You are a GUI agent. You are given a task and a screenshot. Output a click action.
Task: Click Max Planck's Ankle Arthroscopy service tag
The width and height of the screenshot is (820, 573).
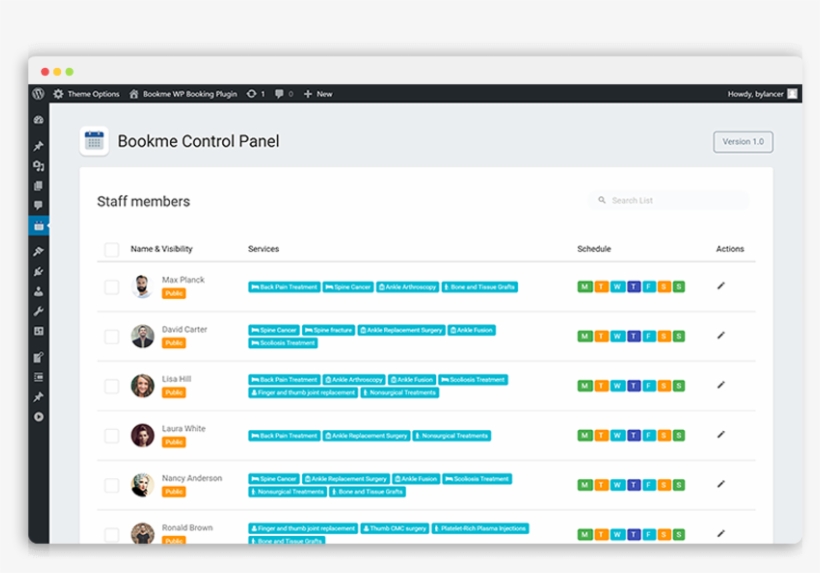[x=408, y=287]
